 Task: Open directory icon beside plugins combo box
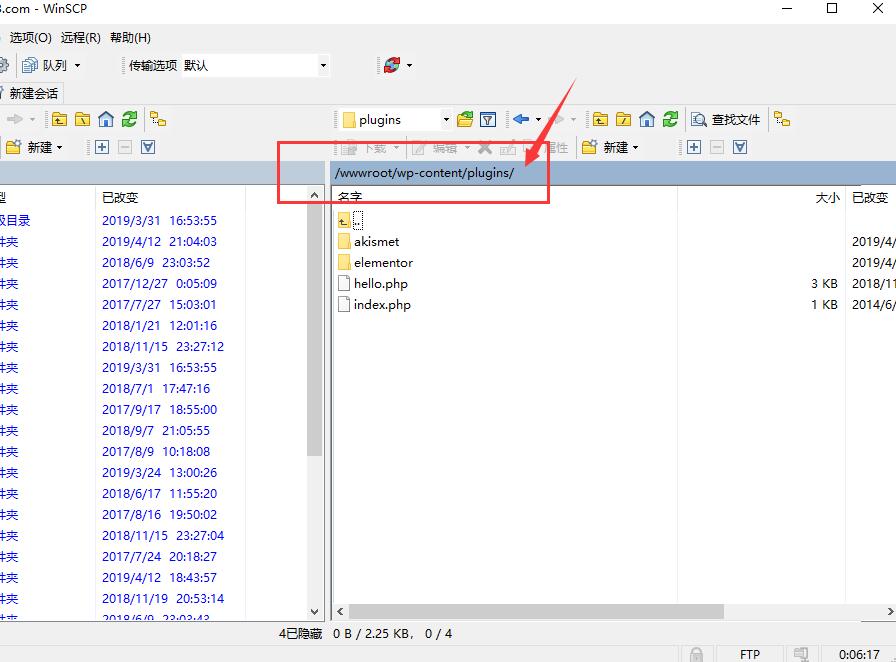(465, 119)
